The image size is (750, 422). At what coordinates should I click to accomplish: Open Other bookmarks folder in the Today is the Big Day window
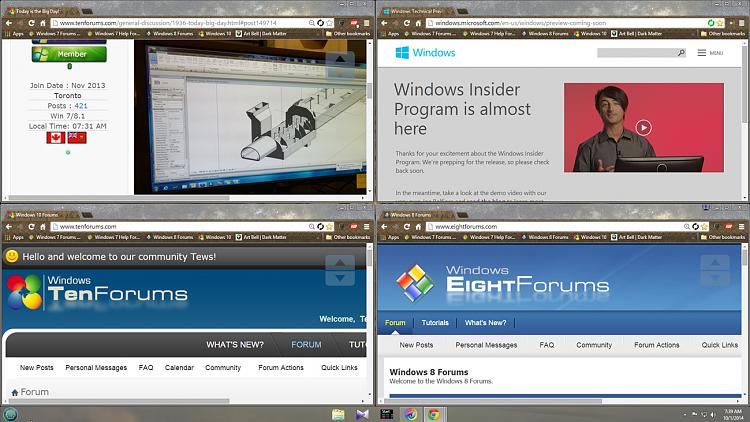point(347,34)
